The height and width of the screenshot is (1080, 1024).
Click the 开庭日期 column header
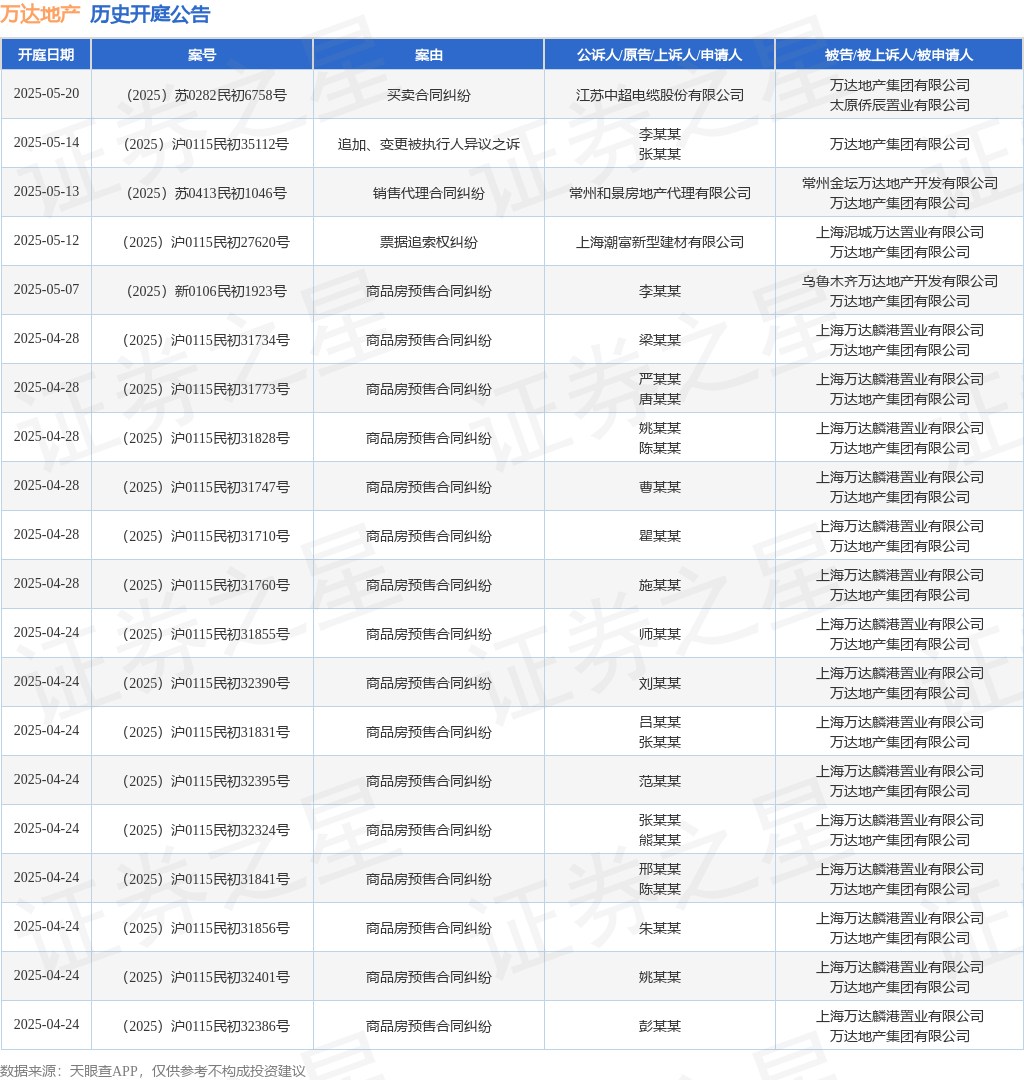coord(45,54)
